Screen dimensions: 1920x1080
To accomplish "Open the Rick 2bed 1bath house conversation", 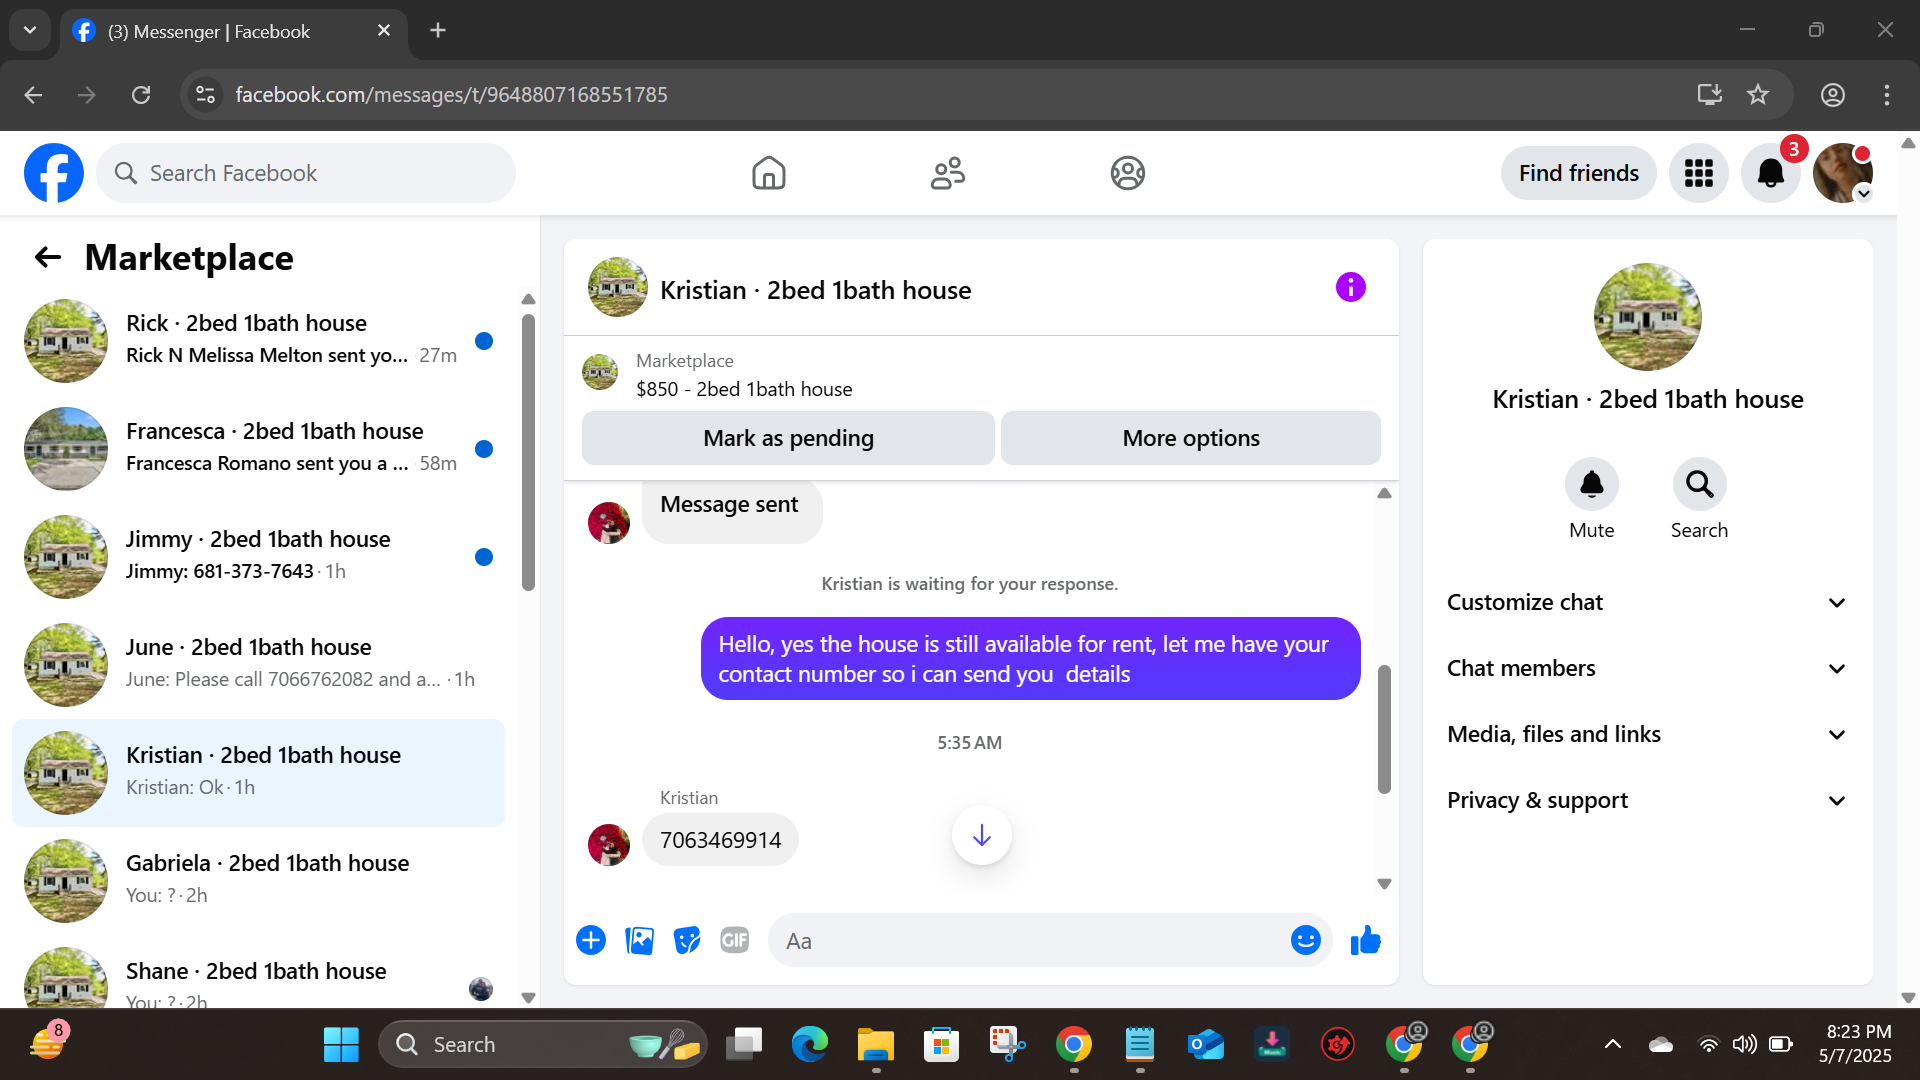I will click(x=260, y=340).
